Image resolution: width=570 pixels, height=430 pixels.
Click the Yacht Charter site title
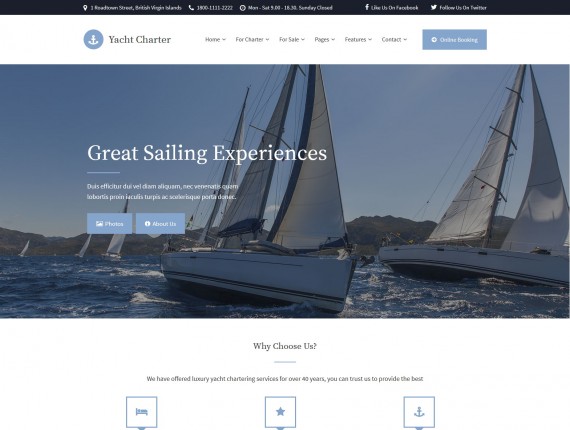click(x=140, y=39)
